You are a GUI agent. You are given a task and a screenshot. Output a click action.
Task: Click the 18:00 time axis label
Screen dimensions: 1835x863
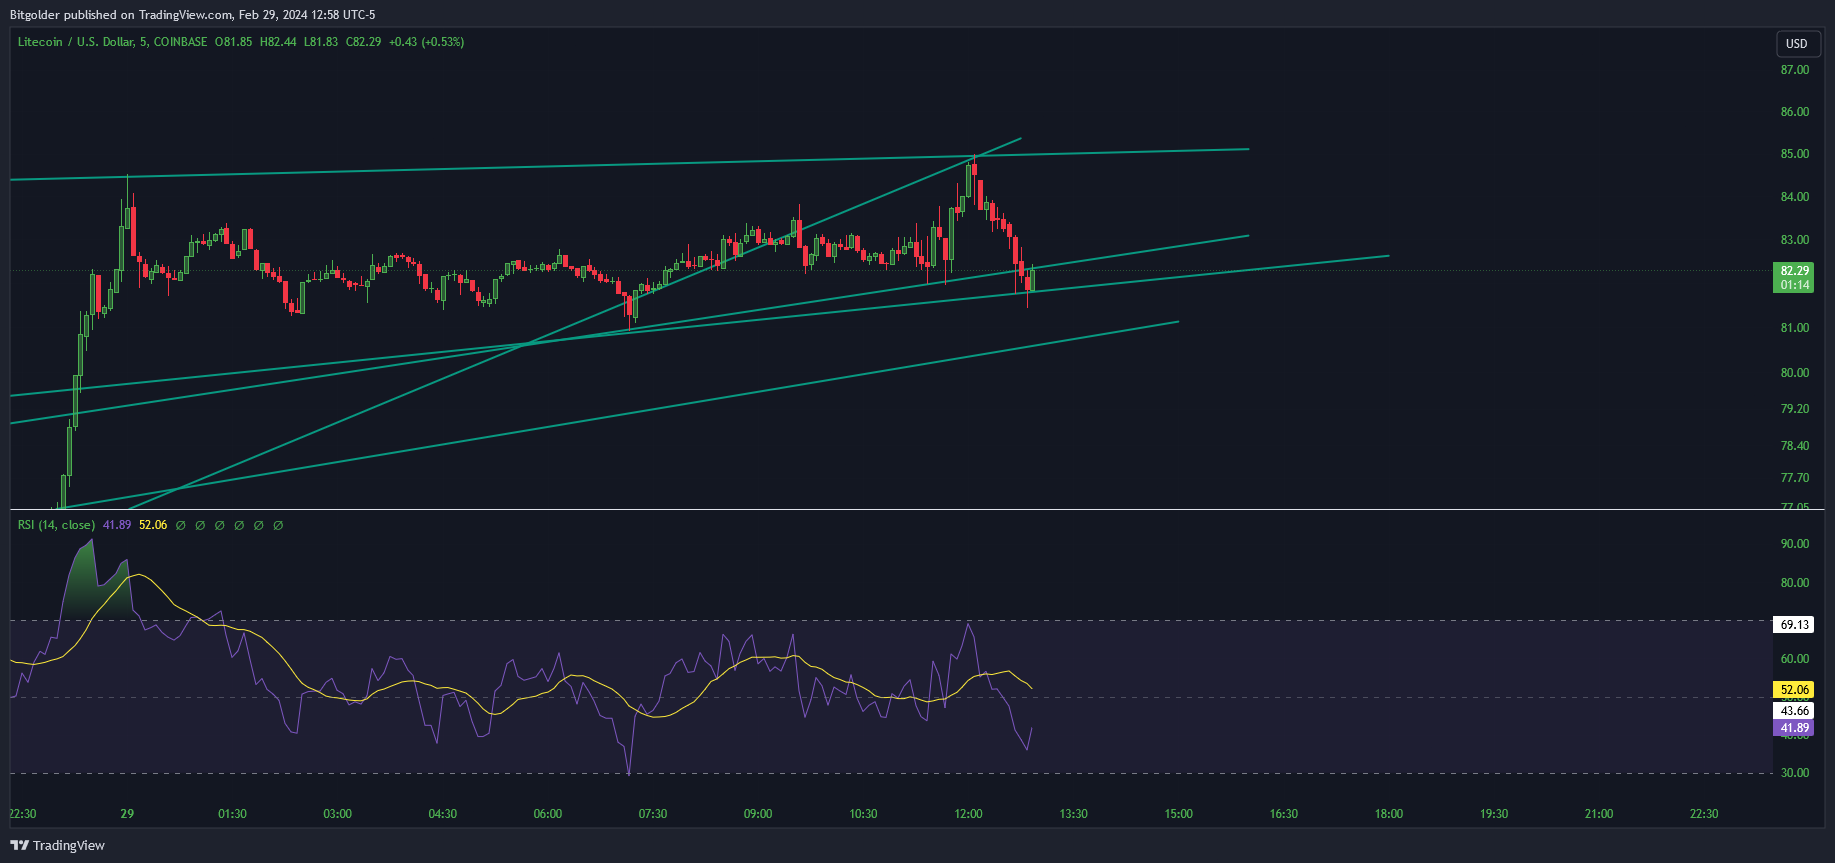point(1389,814)
